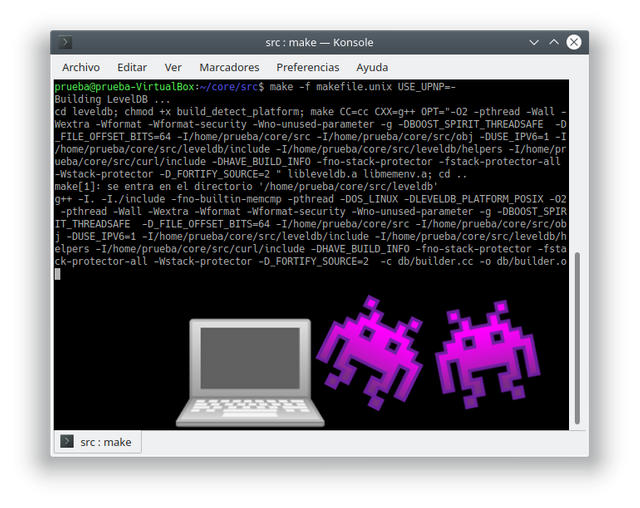The height and width of the screenshot is (508, 640).
Task: Open the Ayuda menu
Action: pos(372,67)
